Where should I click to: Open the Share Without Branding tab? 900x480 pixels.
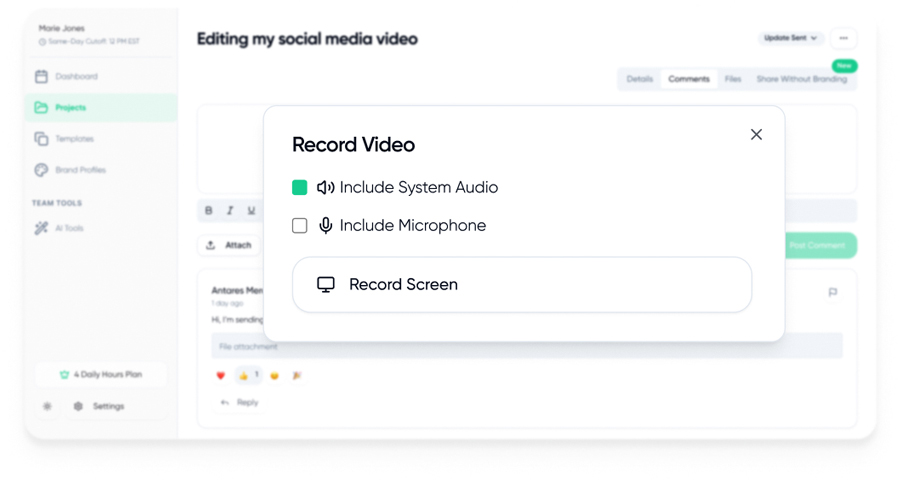click(x=801, y=79)
